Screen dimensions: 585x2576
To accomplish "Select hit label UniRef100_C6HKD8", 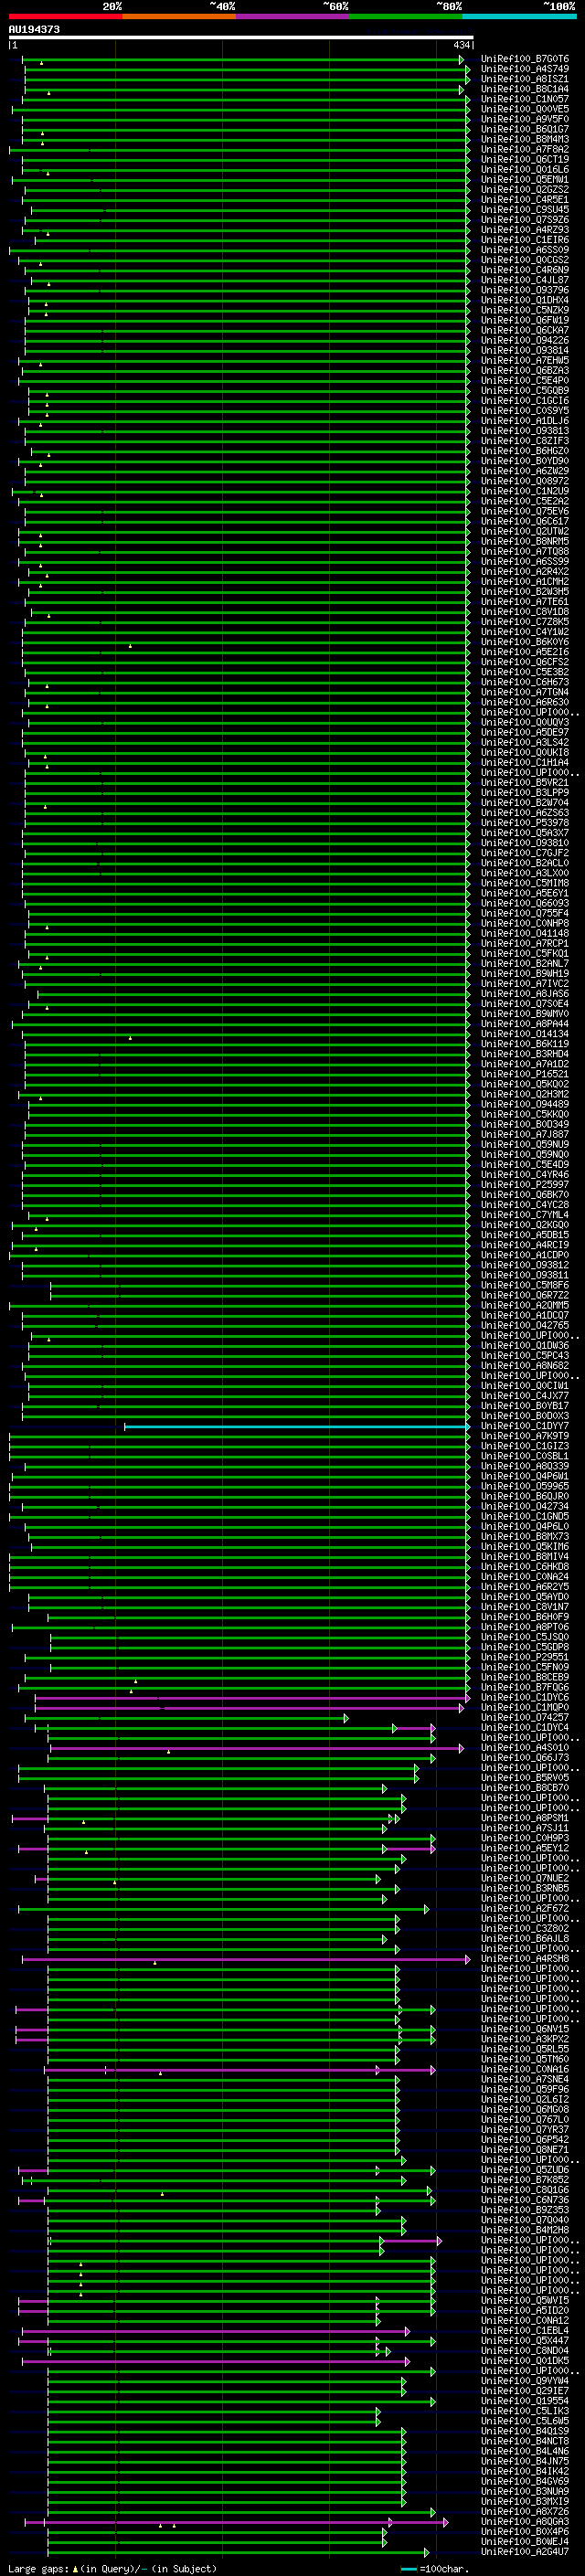I will tap(525, 1567).
